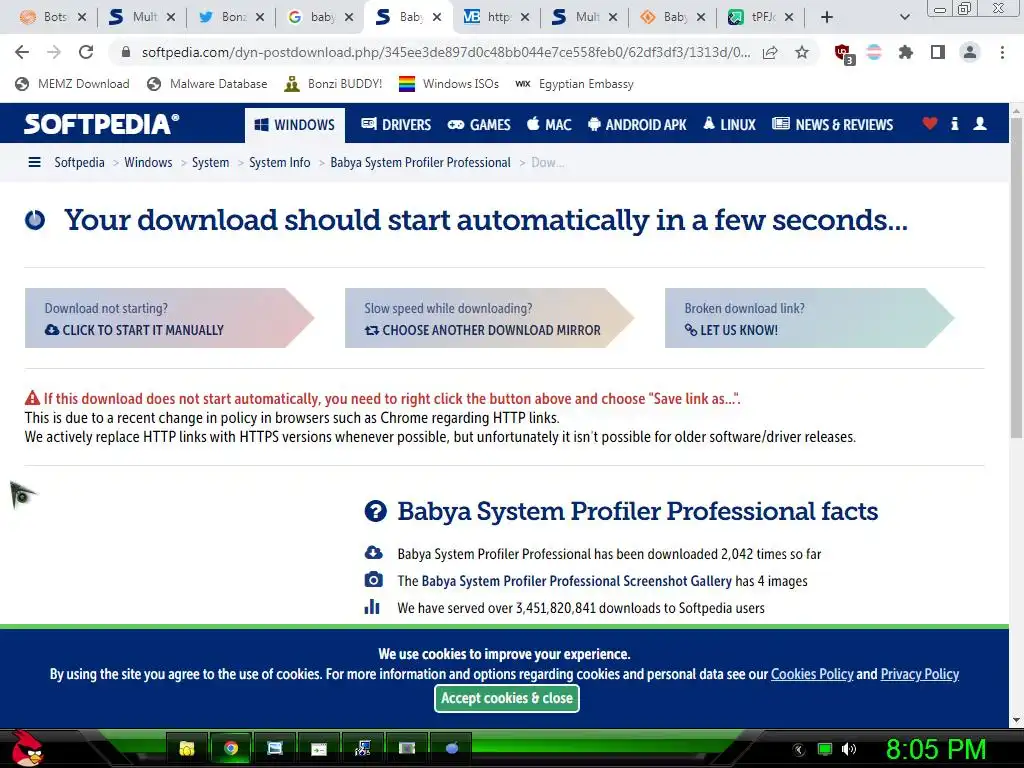This screenshot has height=768, width=1024.
Task: Open News & Reviews section
Action: (x=832, y=125)
